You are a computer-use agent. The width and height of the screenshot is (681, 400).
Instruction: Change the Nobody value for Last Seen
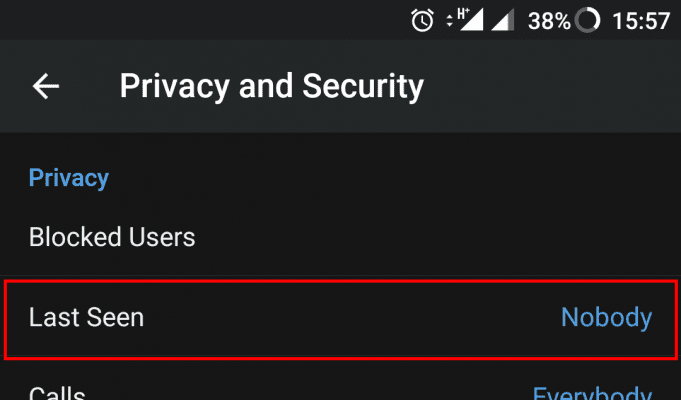click(606, 317)
